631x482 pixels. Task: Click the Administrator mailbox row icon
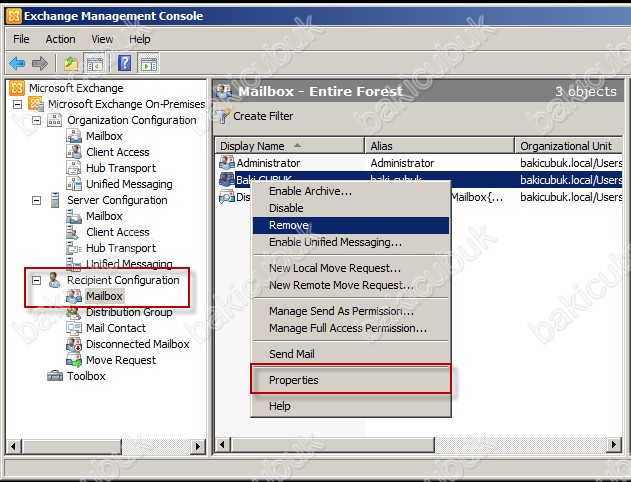click(x=227, y=163)
